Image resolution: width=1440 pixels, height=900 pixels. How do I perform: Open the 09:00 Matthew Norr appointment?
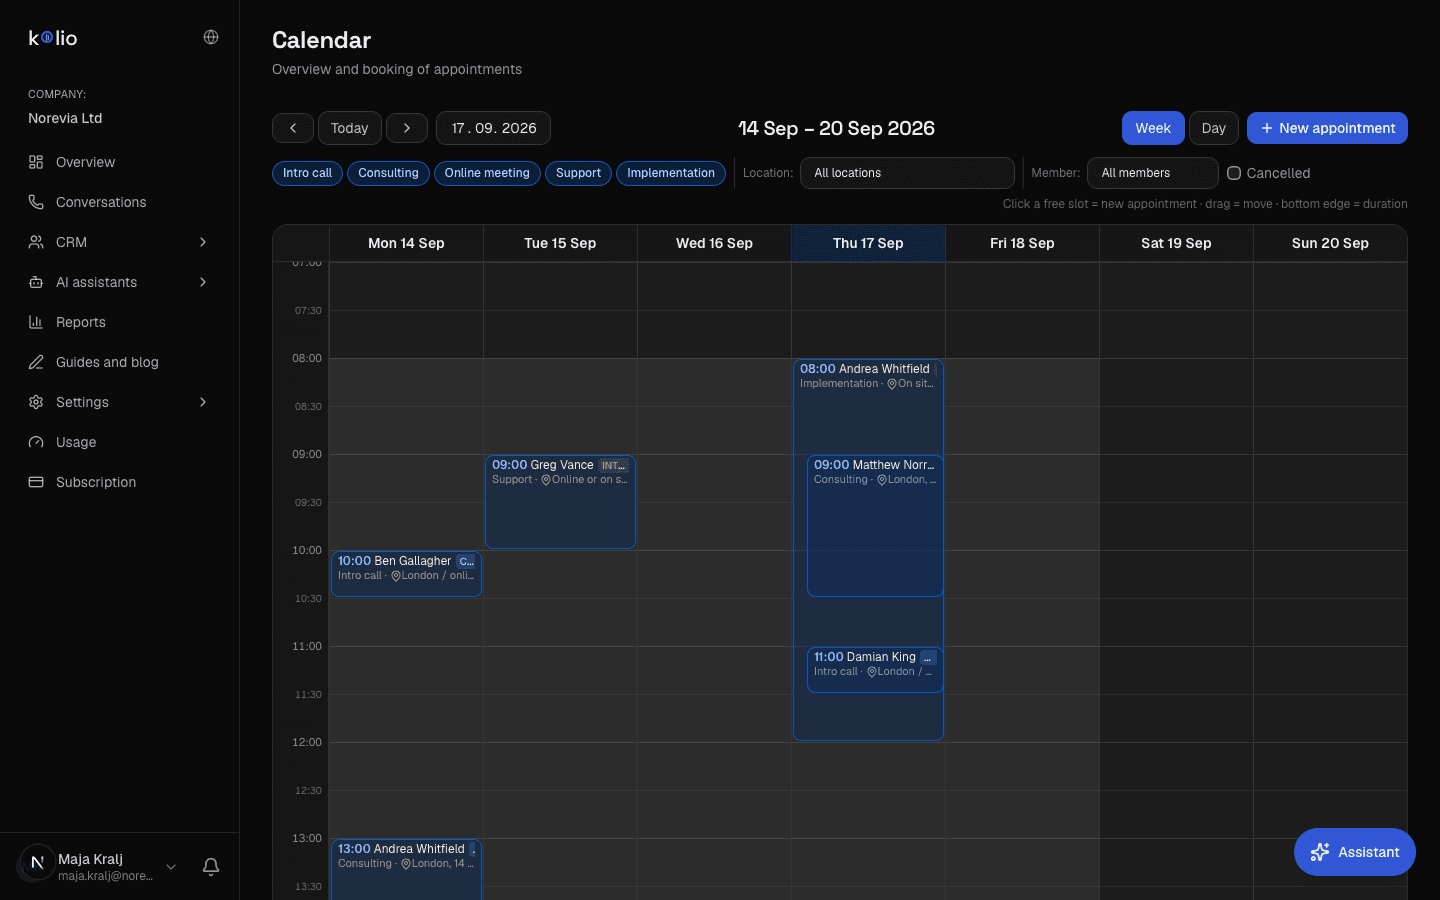point(875,526)
